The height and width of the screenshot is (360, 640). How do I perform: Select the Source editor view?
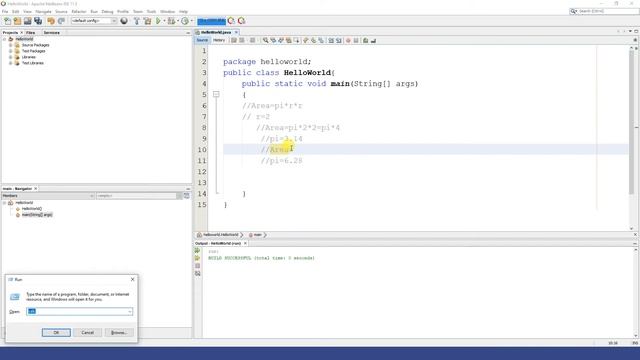tap(202, 40)
